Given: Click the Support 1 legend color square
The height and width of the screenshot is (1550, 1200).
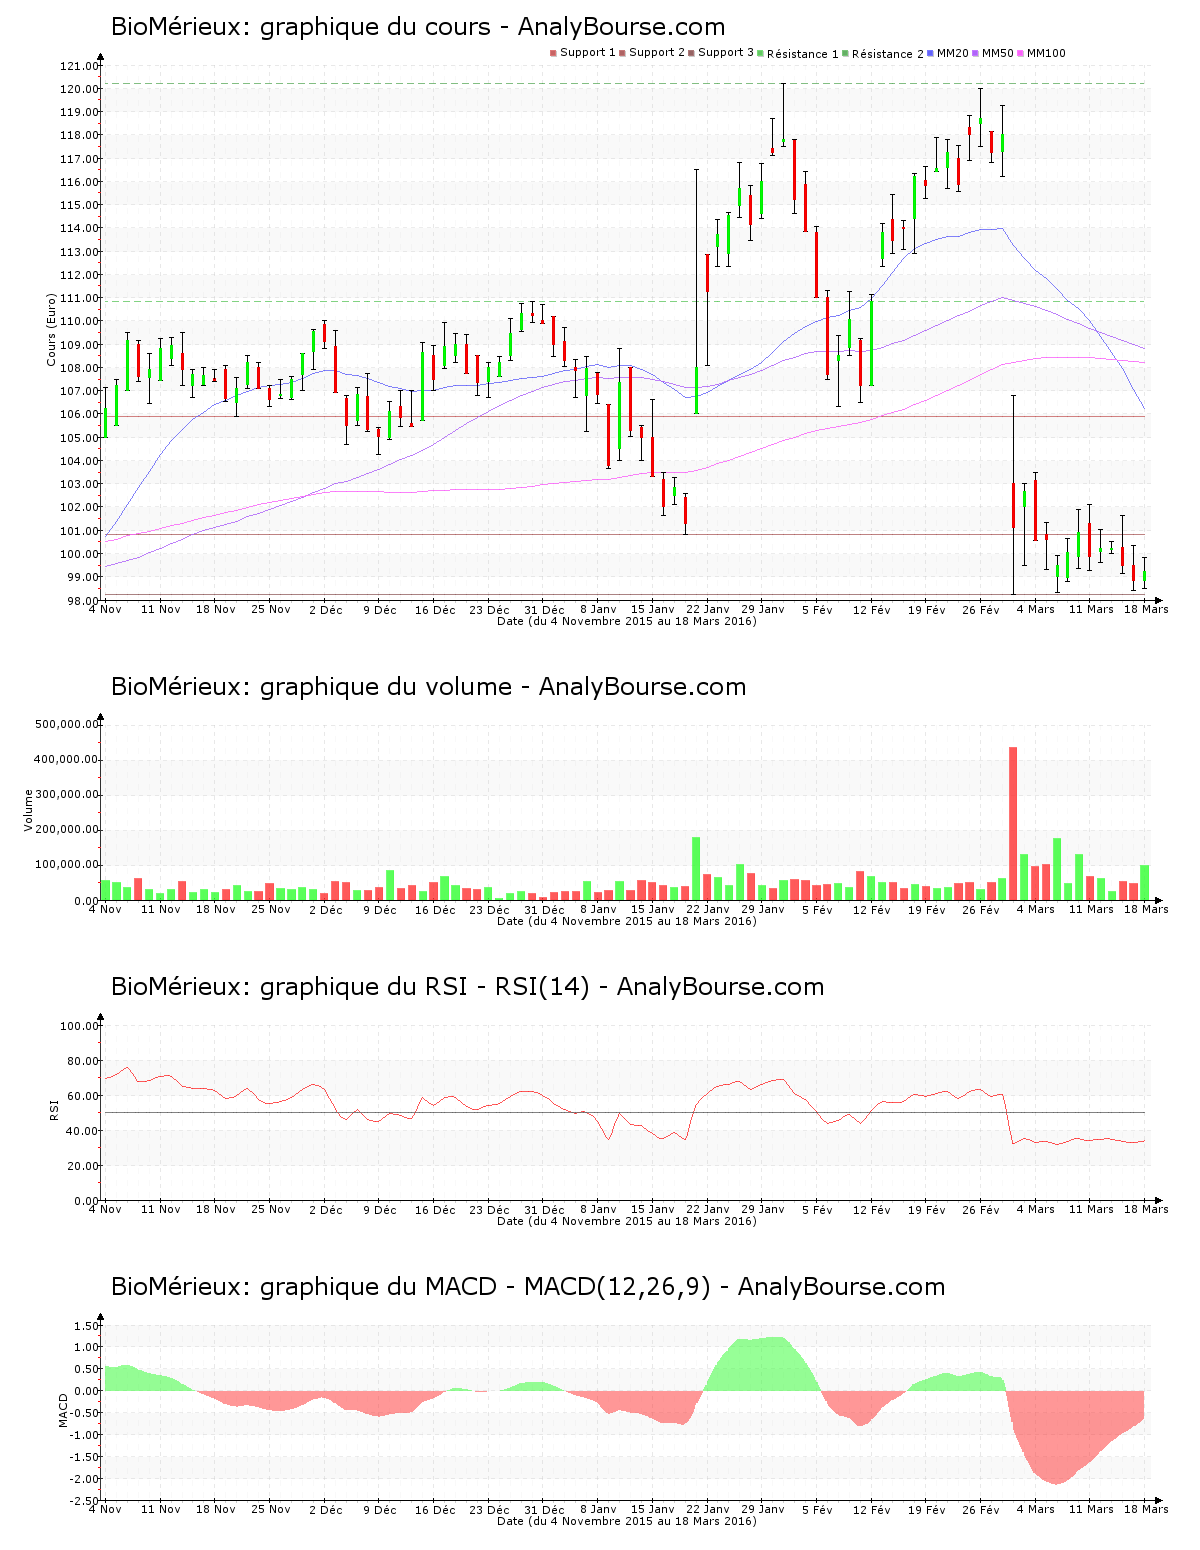Looking at the screenshot, I should (553, 53).
